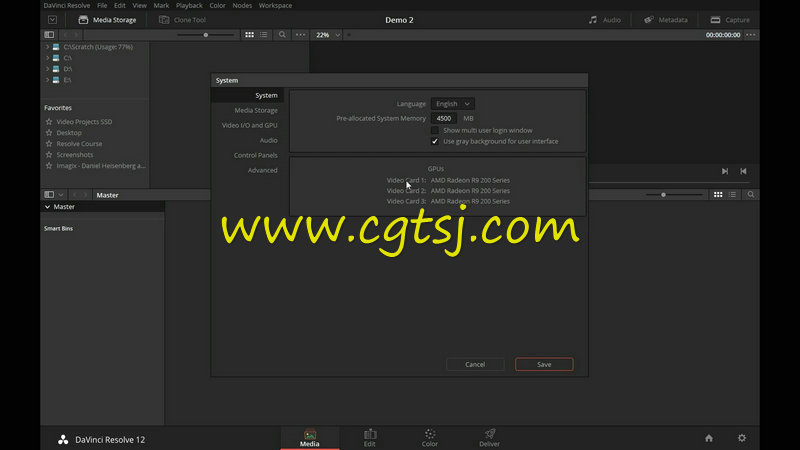Click the viewer previous clip button

pos(743,171)
